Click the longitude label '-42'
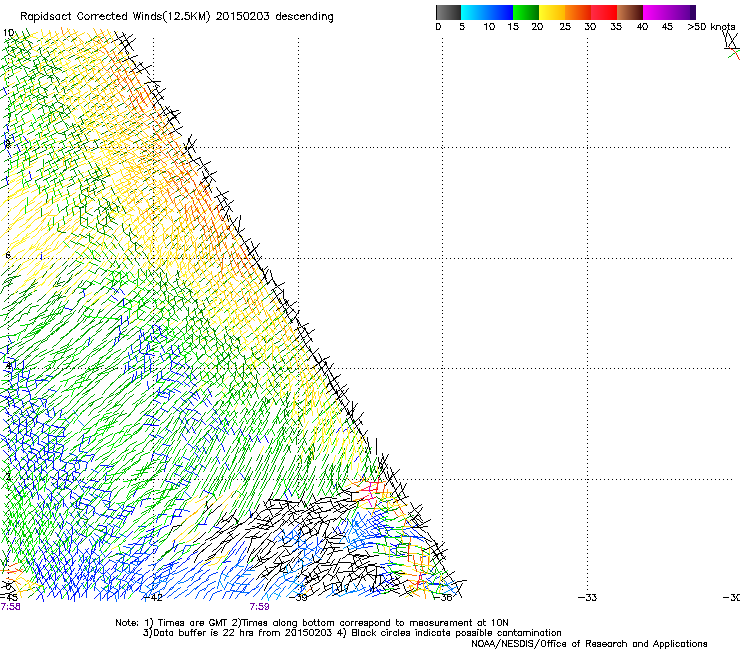The height and width of the screenshot is (650, 740). 152,598
